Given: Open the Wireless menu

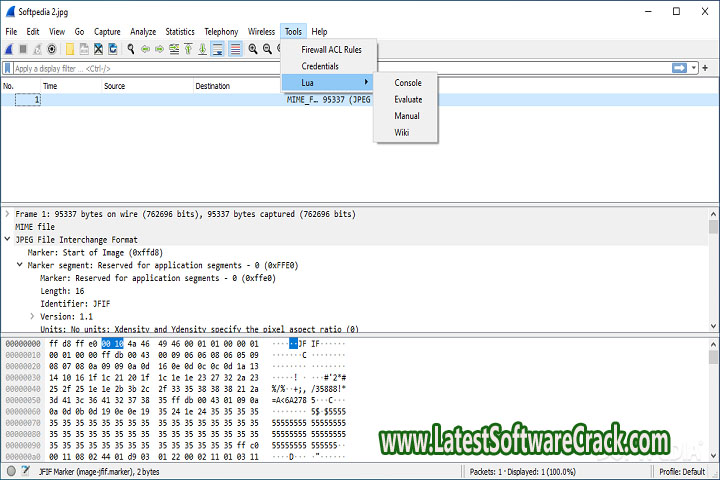Looking at the screenshot, I should tap(261, 32).
